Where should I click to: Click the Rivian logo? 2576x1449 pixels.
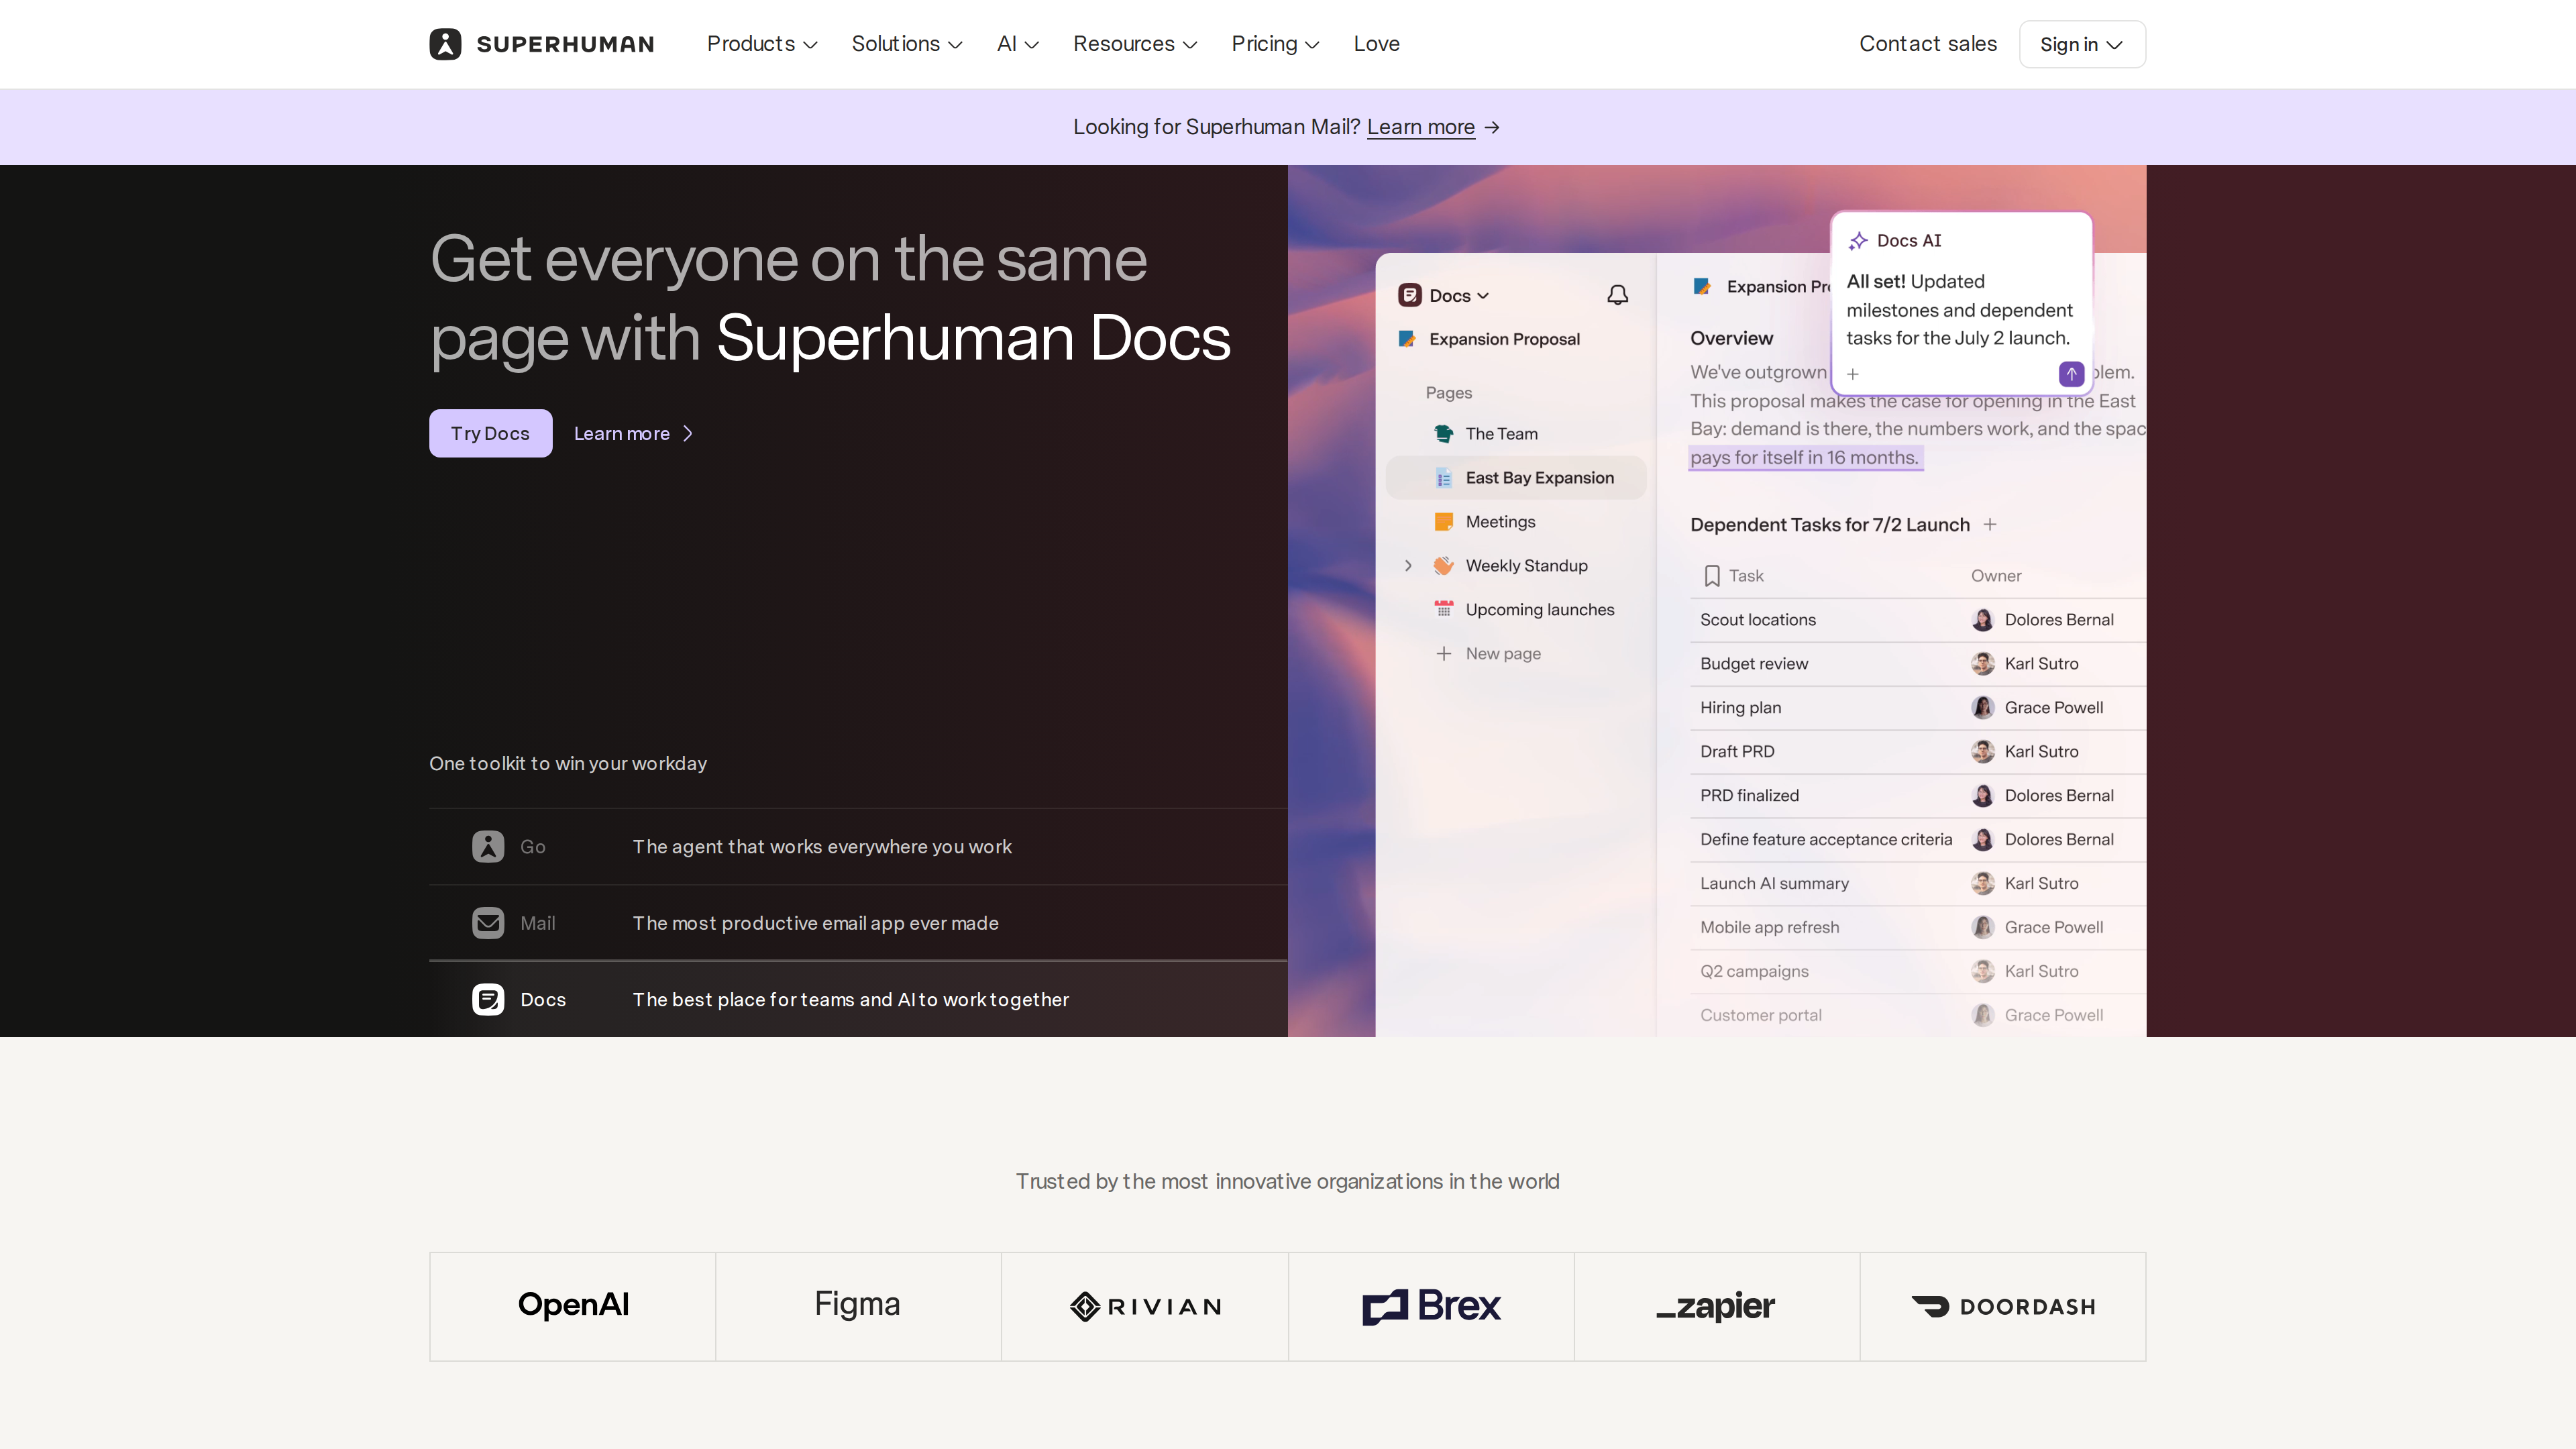[1145, 1306]
